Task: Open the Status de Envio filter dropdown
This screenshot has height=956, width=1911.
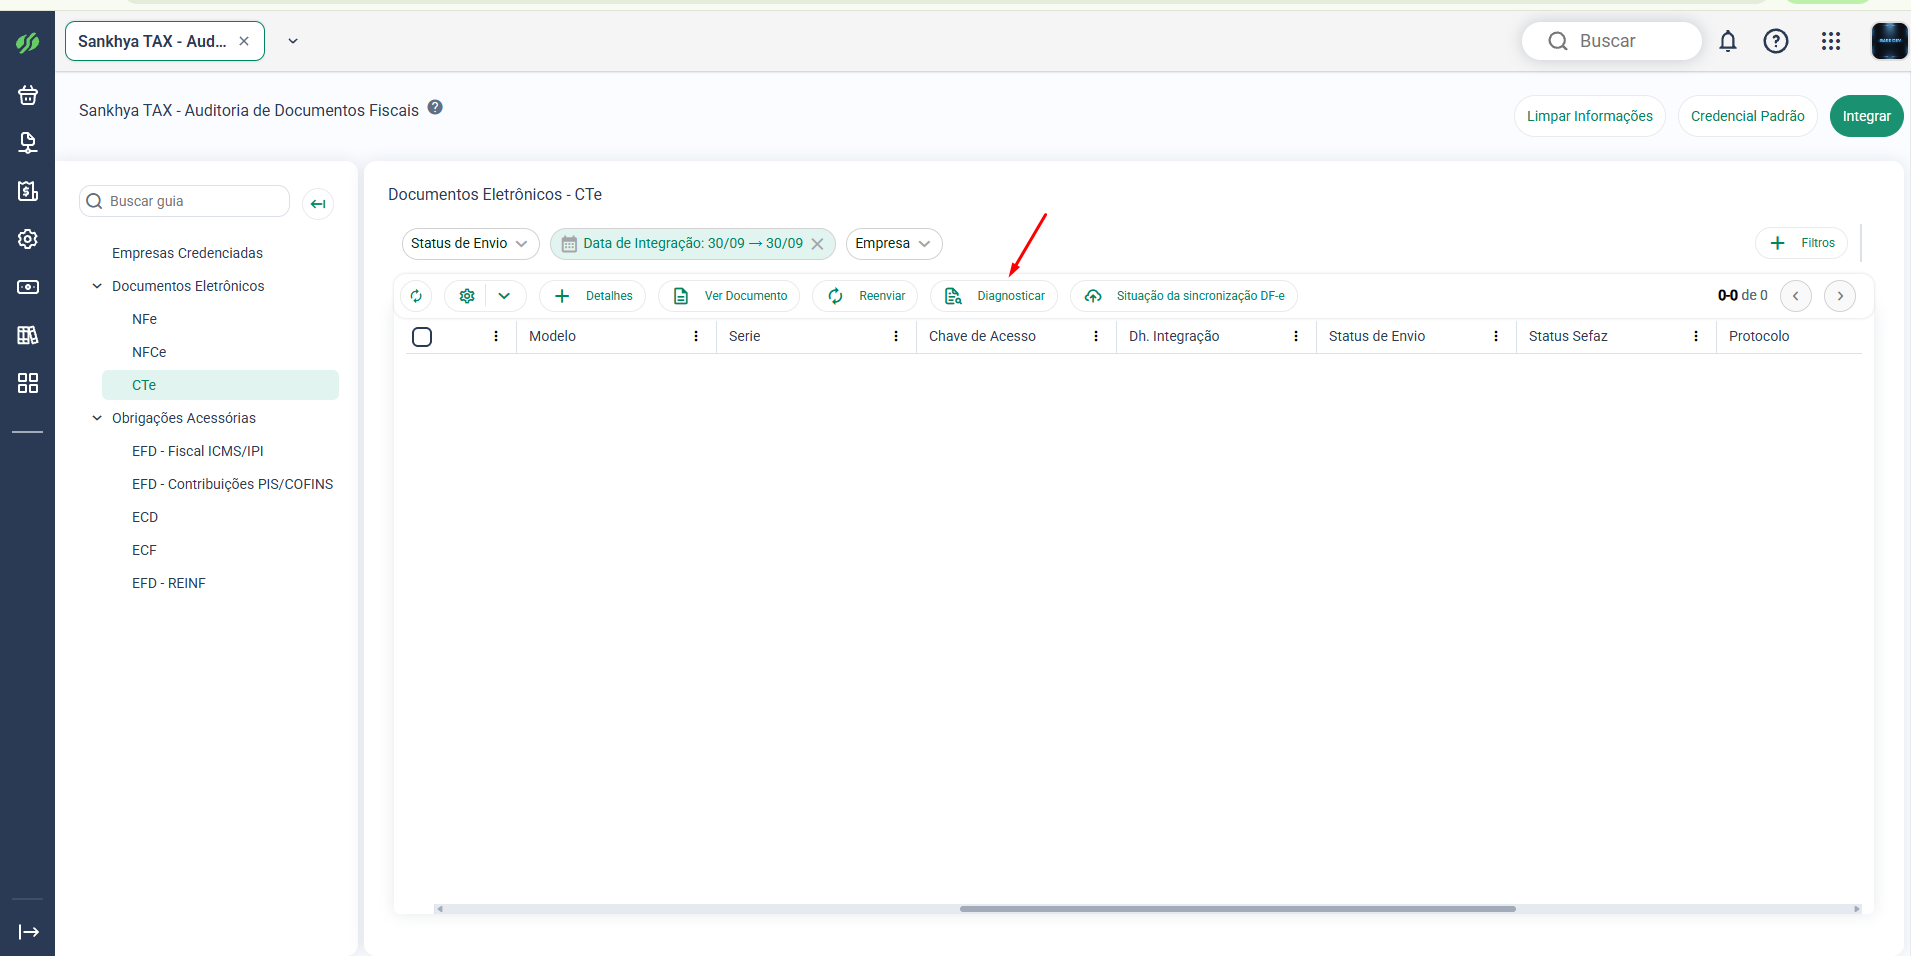Action: (470, 244)
